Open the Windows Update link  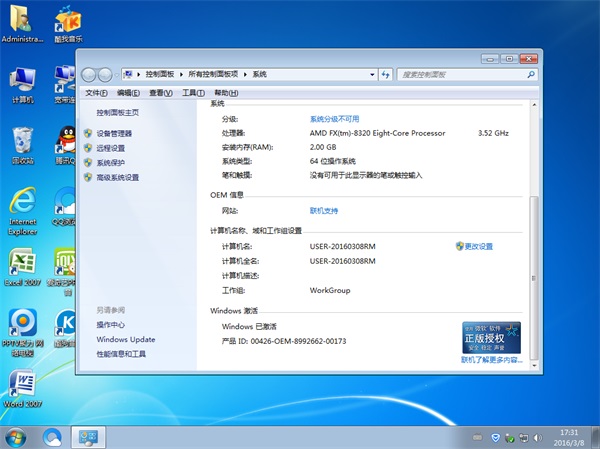pos(126,339)
